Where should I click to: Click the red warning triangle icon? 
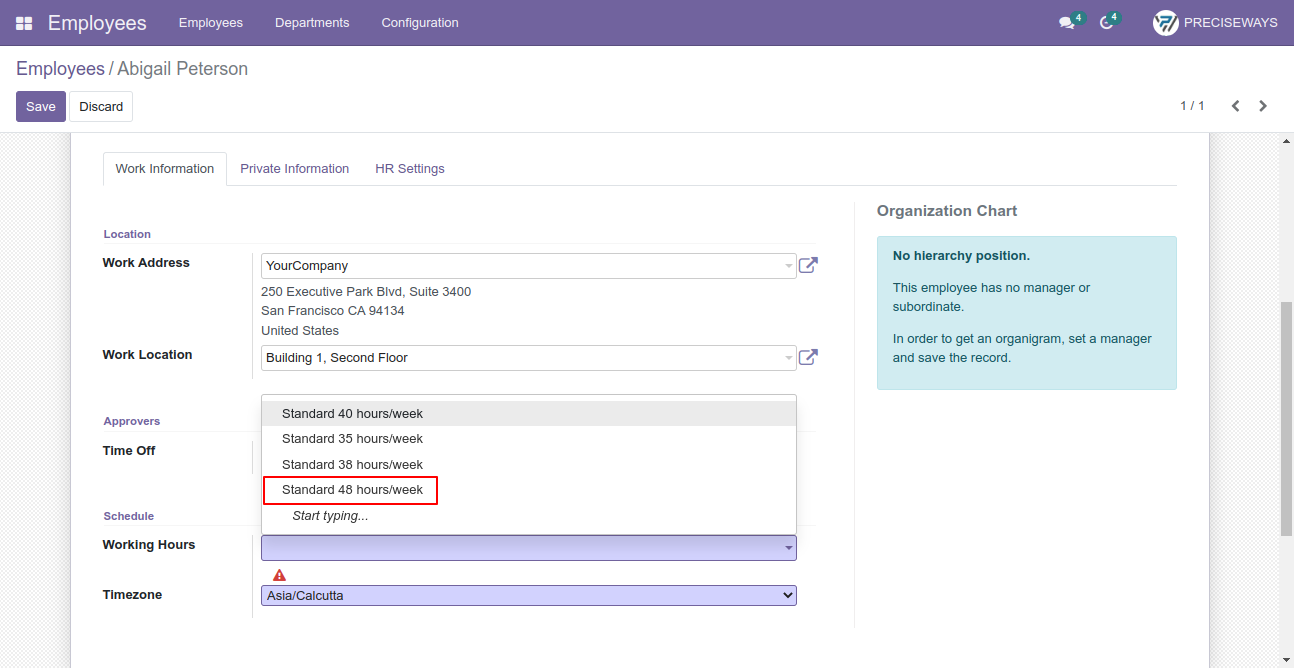click(279, 575)
